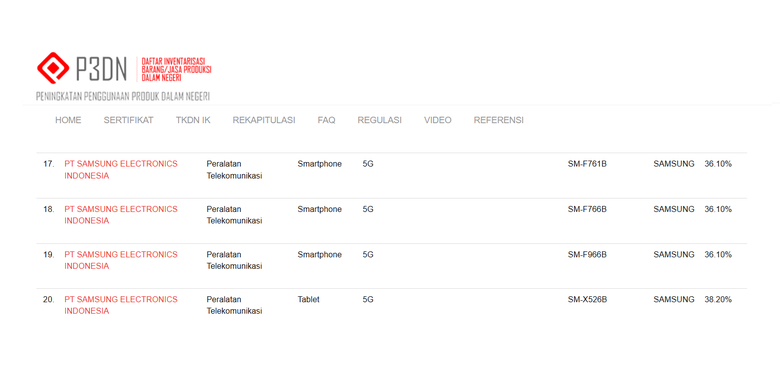Go to the SERTIFIKAT page

click(x=128, y=120)
